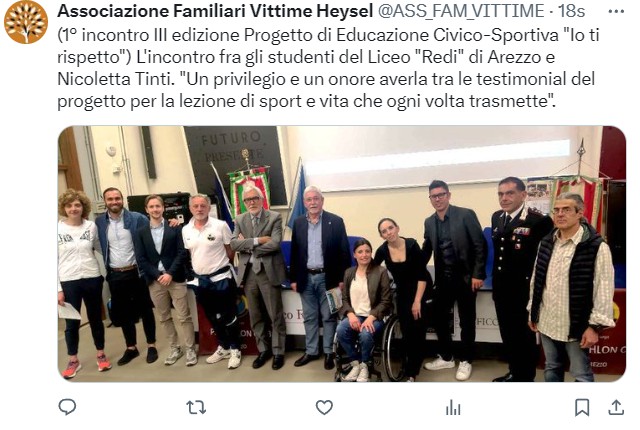Viewport: 640px width, 430px height.
Task: Bookmark this tweet
Action: coord(582,407)
